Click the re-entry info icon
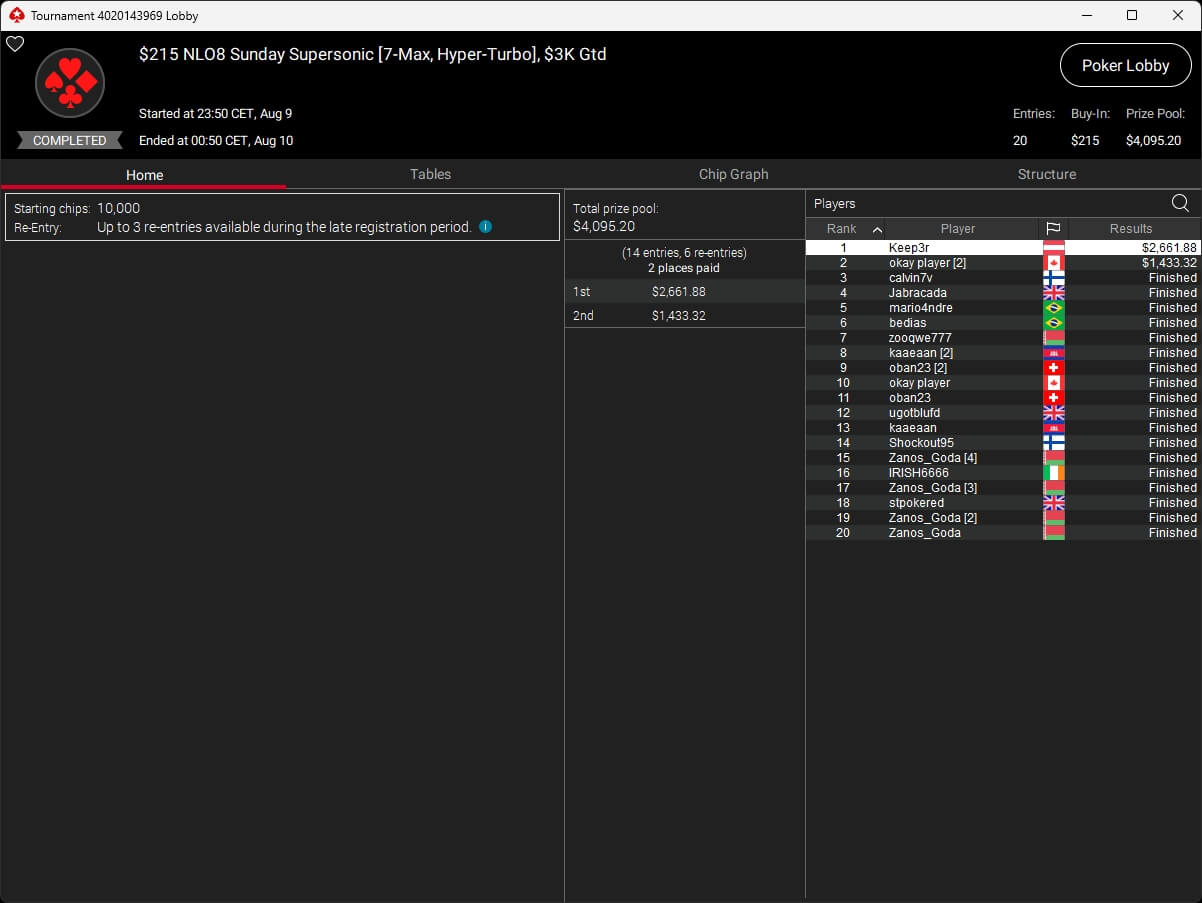Viewport: 1202px width, 903px height. 485,227
